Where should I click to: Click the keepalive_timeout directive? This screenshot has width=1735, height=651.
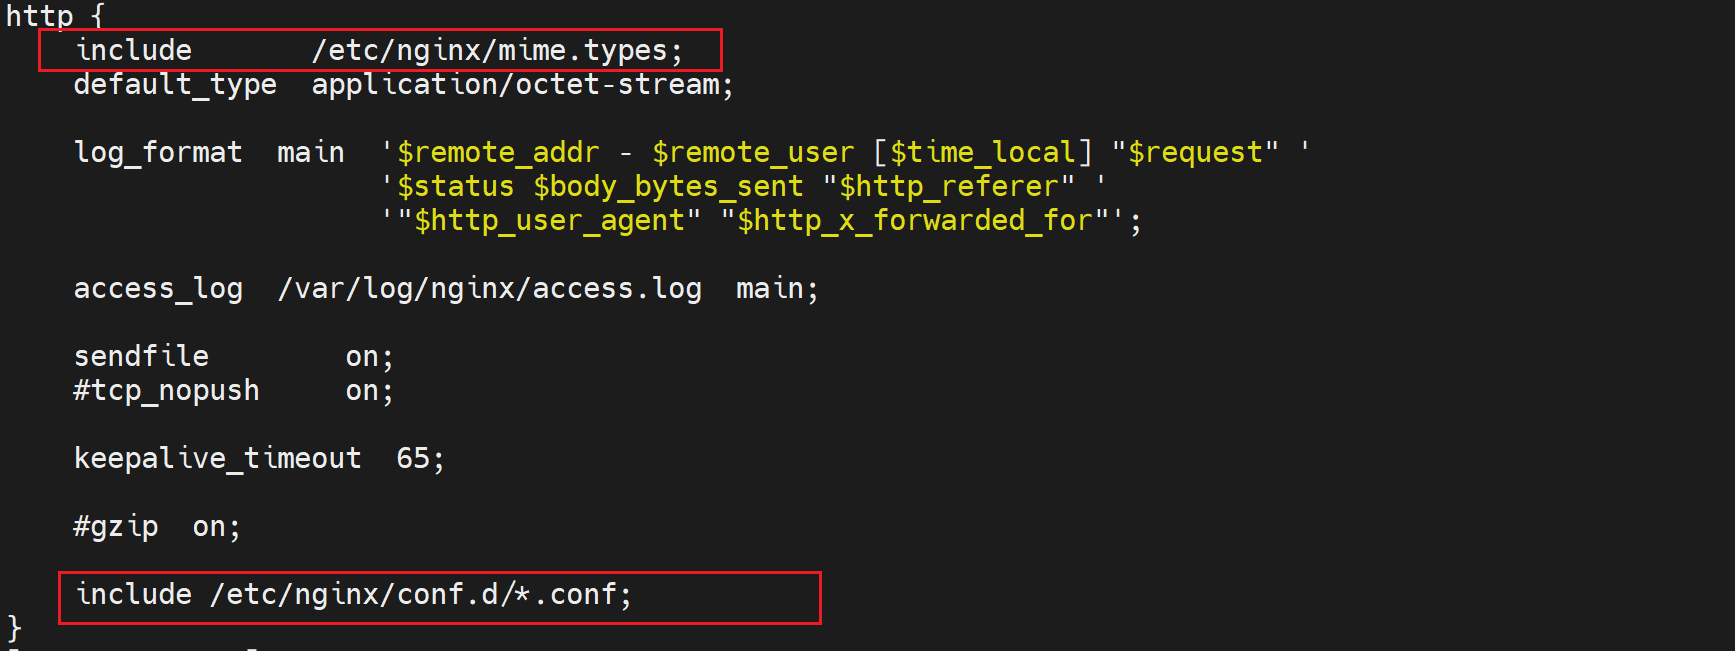217,459
